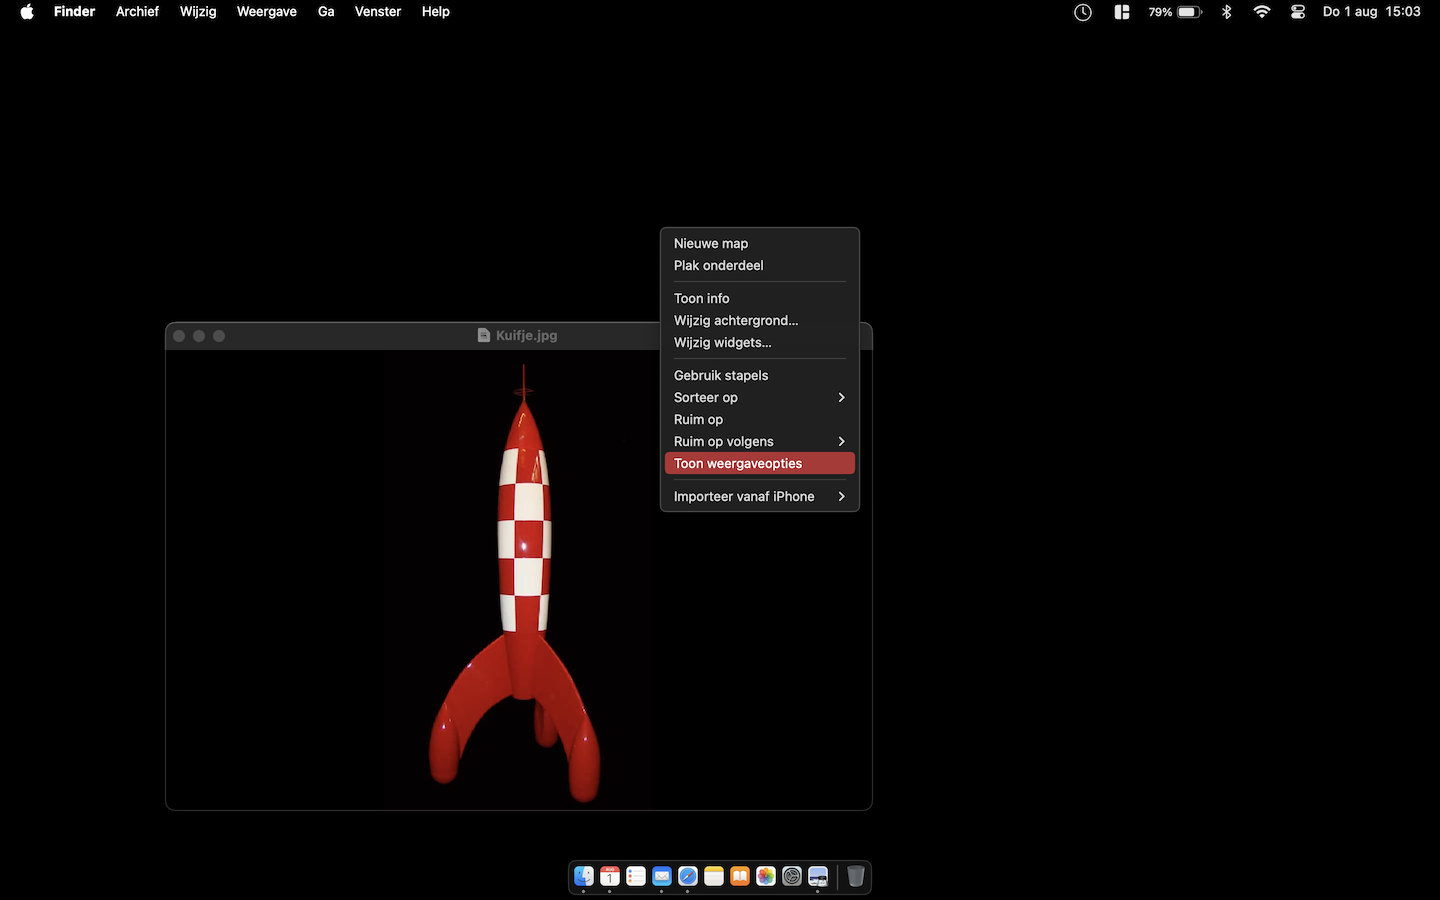Choose Wijzig widgets… from the context menu
1440x900 pixels.
coord(760,342)
